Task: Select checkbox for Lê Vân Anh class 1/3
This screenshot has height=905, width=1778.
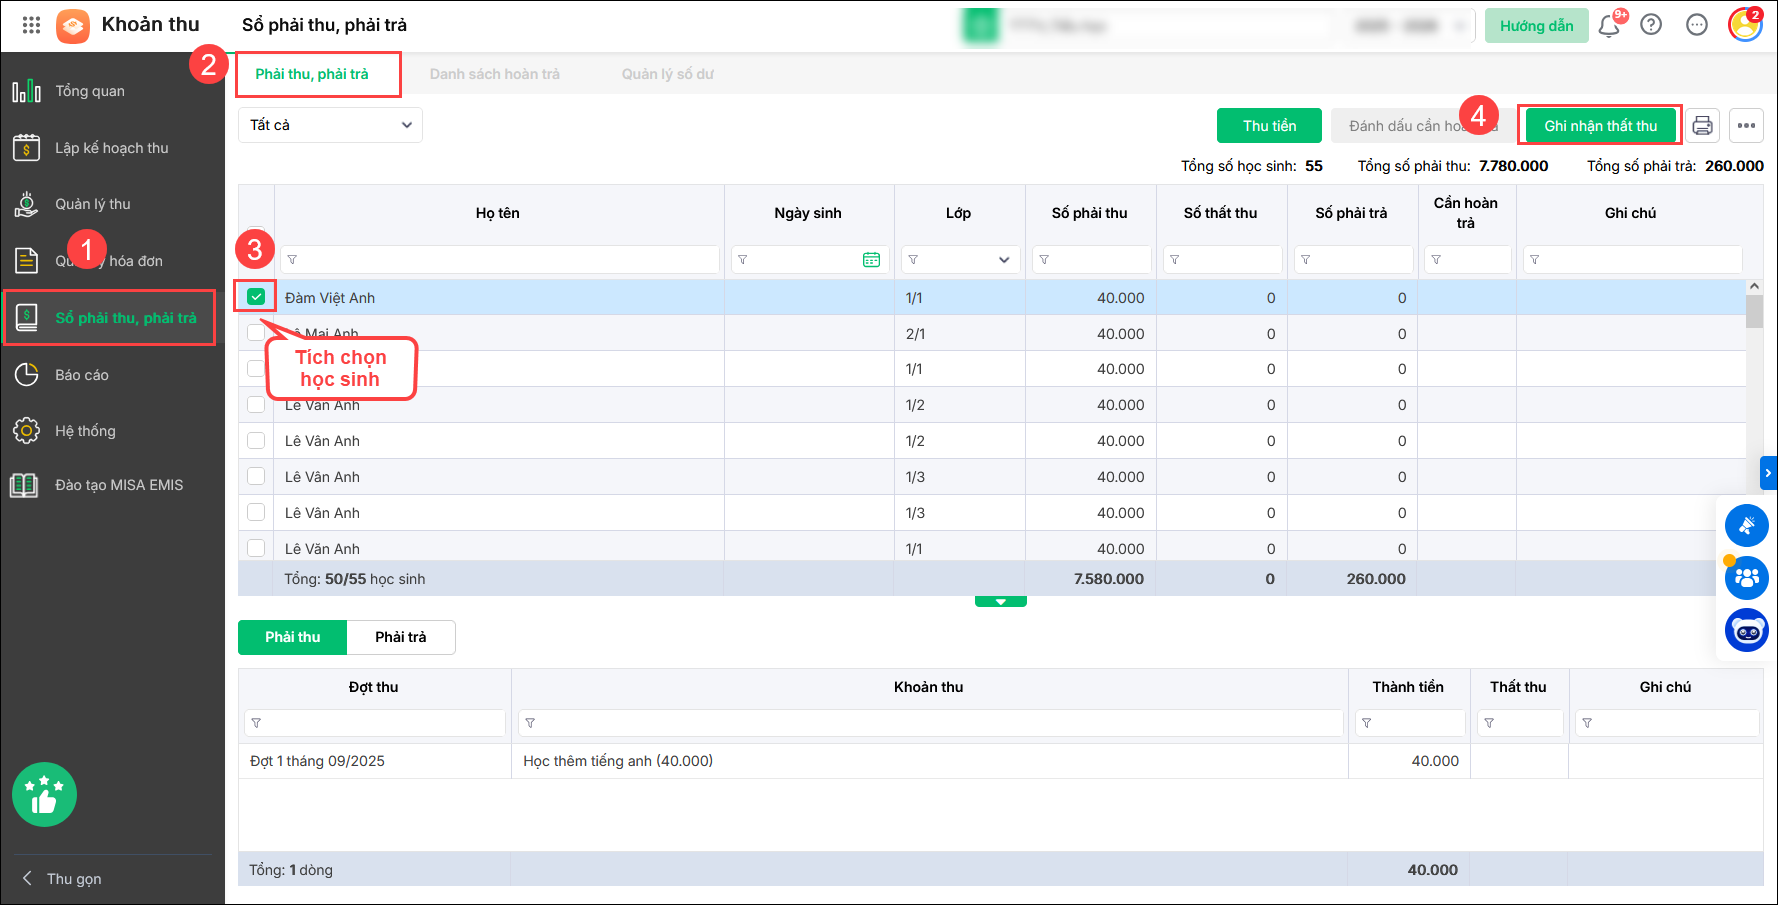Action: pyautogui.click(x=256, y=477)
